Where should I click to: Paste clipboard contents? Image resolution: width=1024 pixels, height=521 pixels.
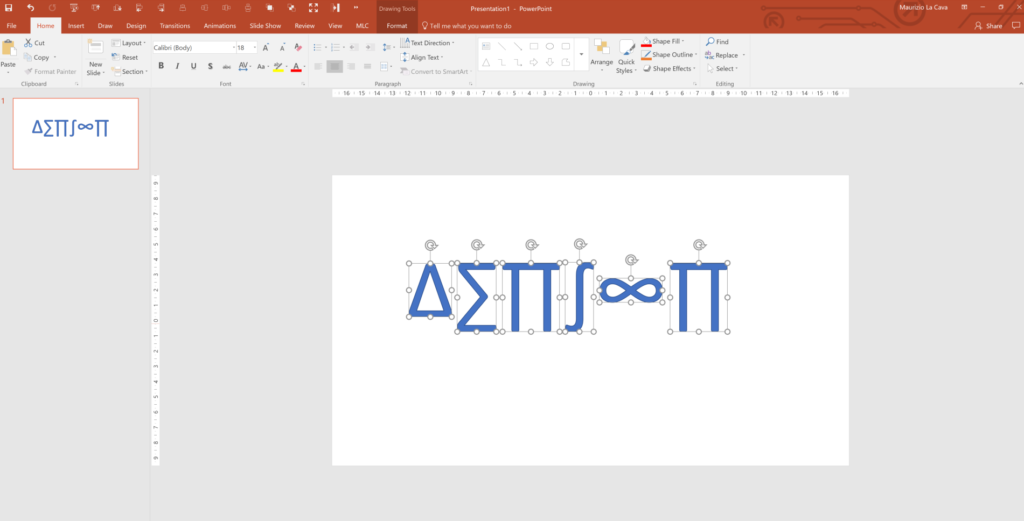(x=8, y=55)
